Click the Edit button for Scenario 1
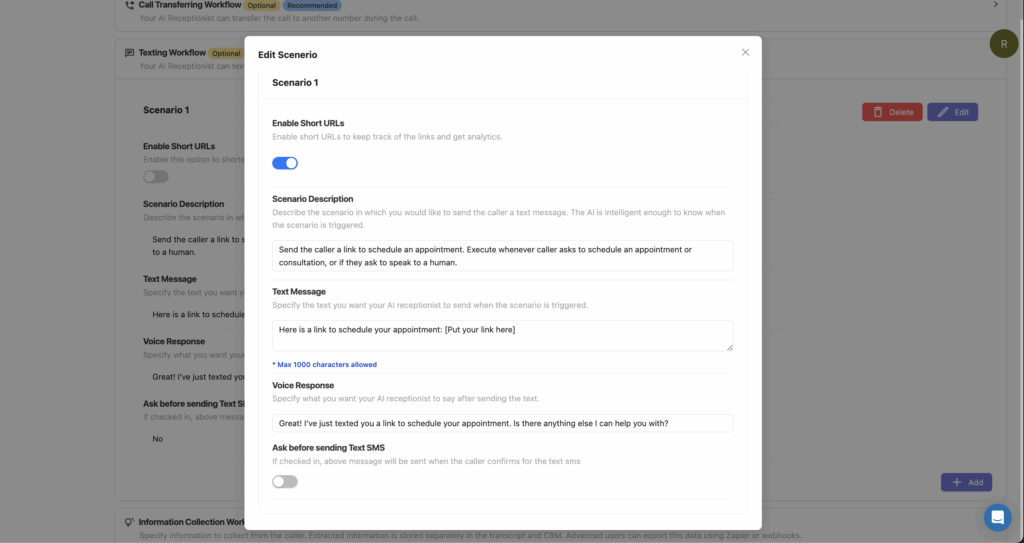Screen dimensions: 1024x543 tap(952, 112)
